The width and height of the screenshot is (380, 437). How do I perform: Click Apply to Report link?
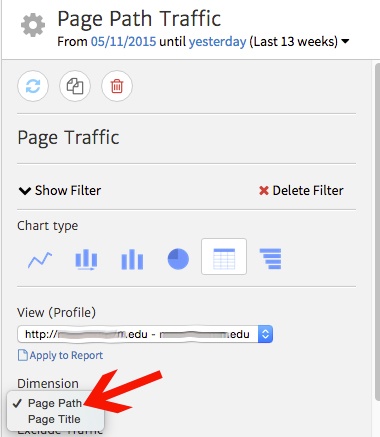click(x=60, y=355)
